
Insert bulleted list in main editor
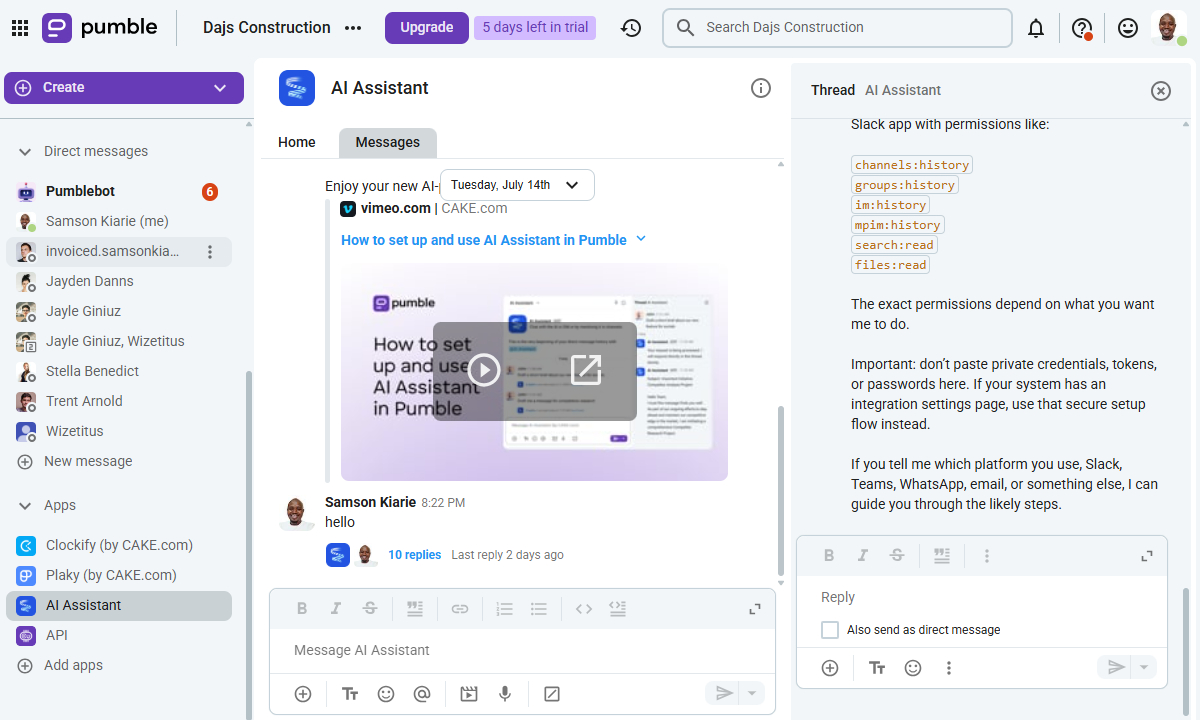click(539, 608)
